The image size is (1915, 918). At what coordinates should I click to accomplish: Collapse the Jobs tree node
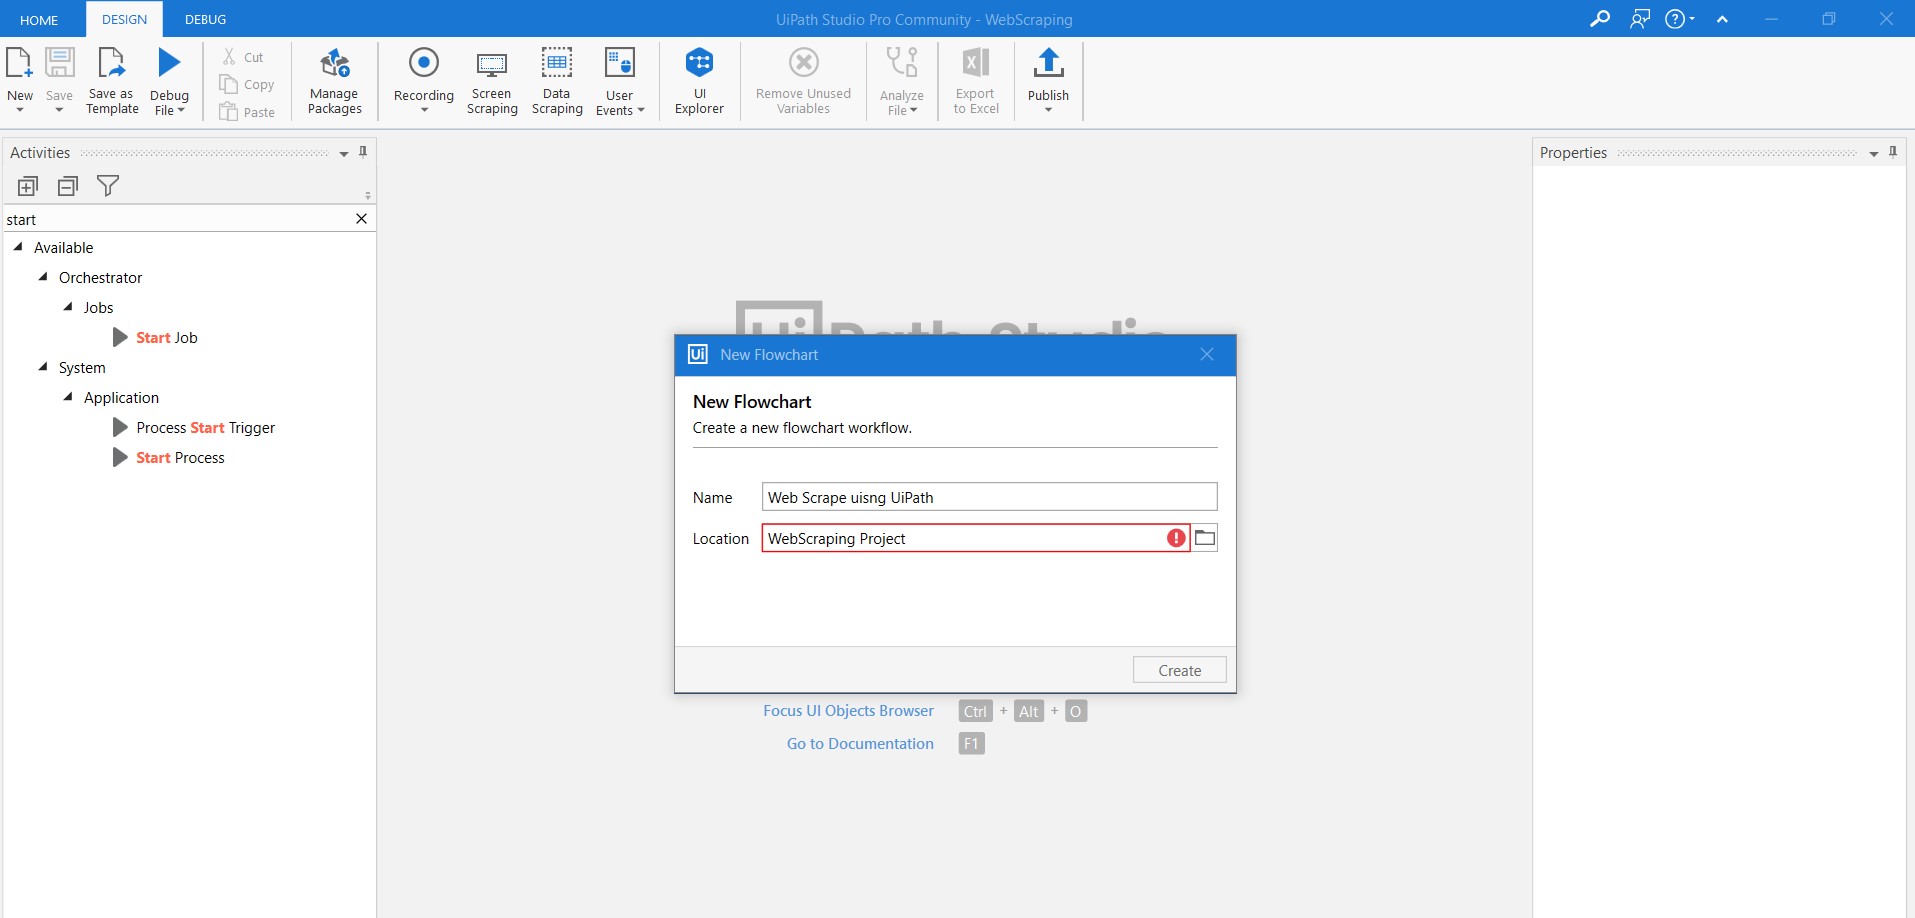[68, 307]
